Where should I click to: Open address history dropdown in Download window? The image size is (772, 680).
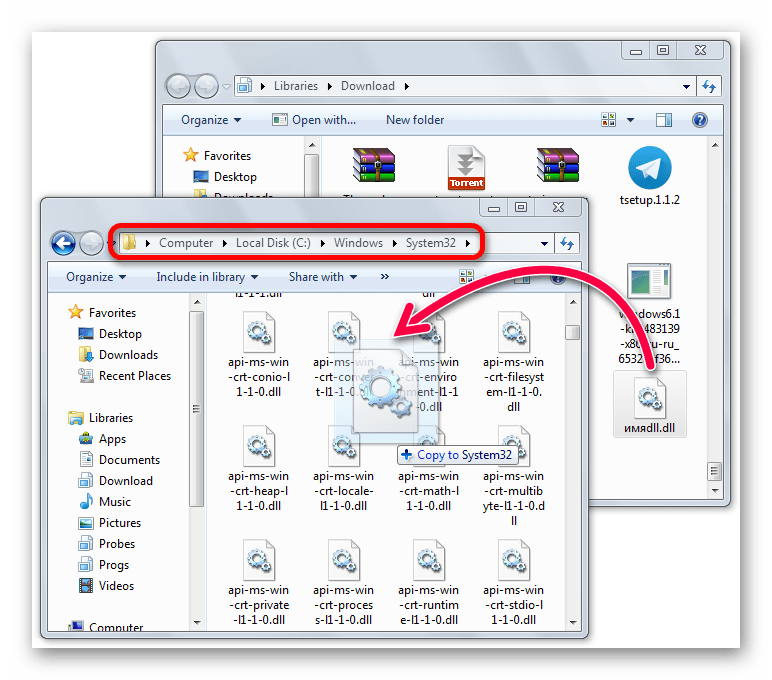point(686,87)
